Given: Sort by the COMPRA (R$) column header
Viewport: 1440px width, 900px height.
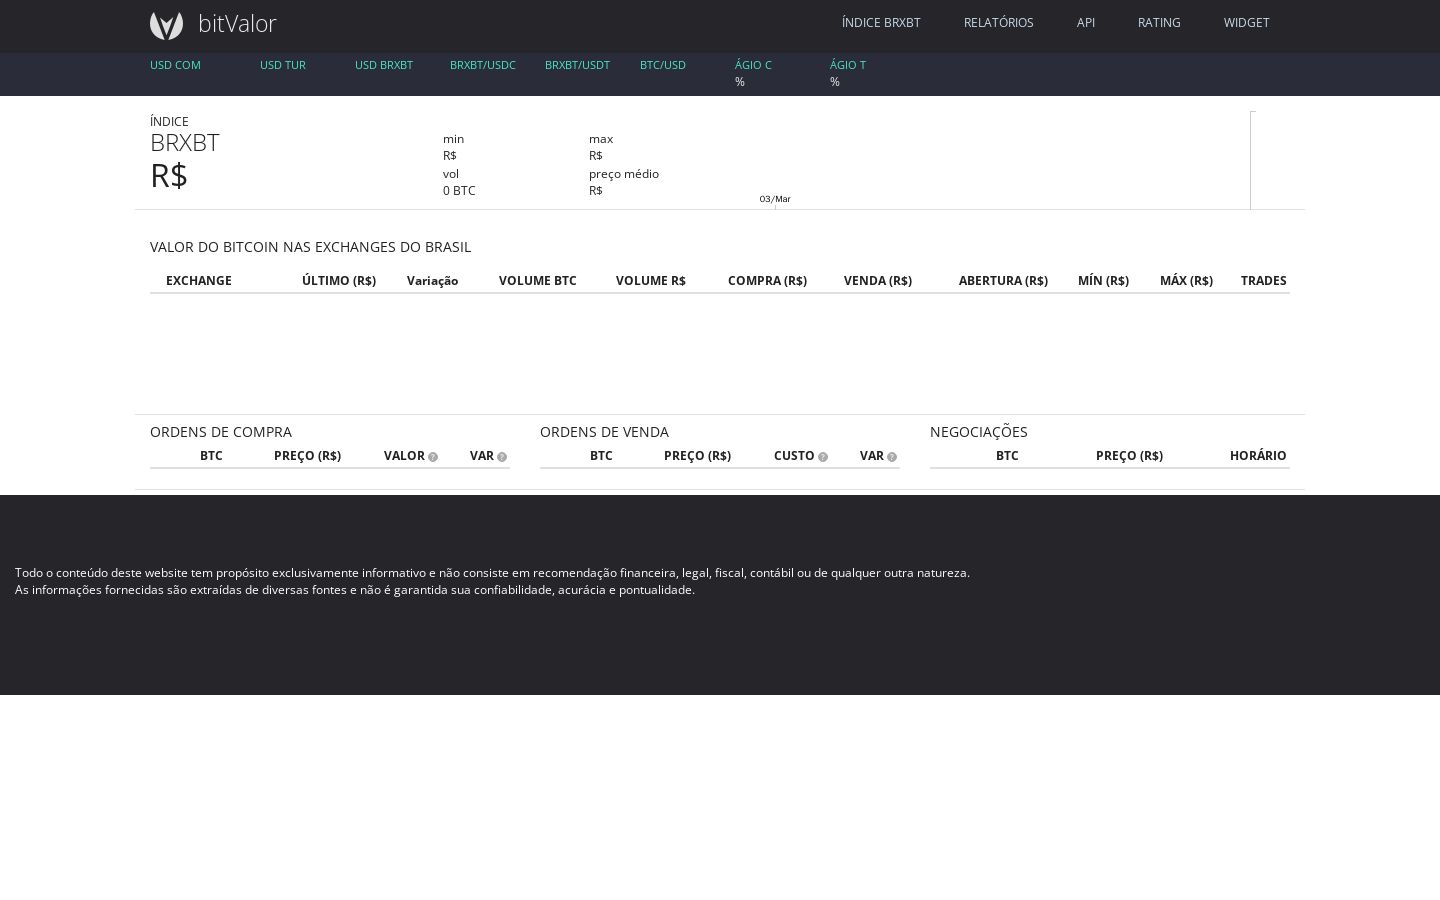Looking at the screenshot, I should (x=767, y=281).
